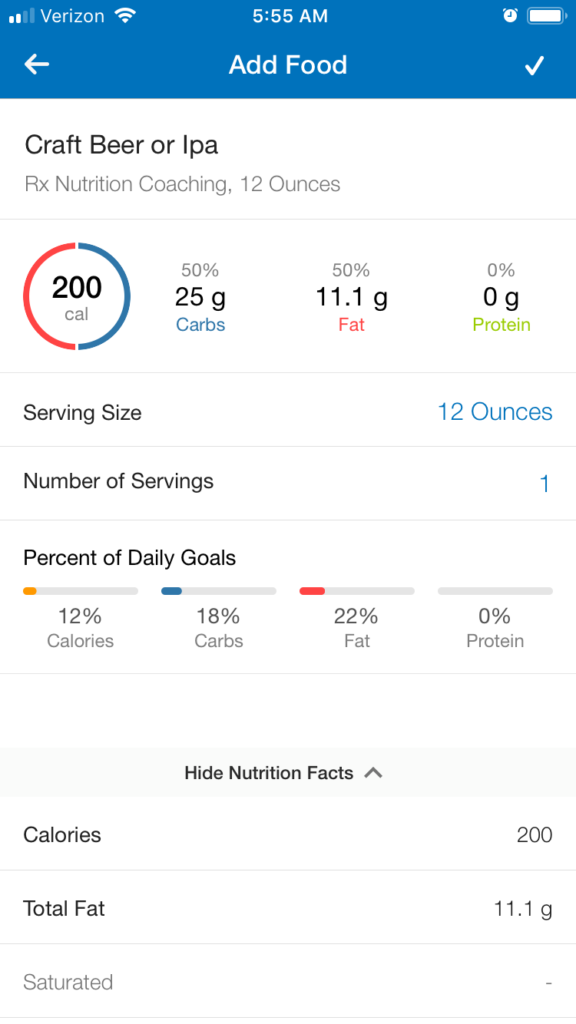Tap the Protein daily goal progress bar
Screen dimensions: 576x1024
pos(495,591)
